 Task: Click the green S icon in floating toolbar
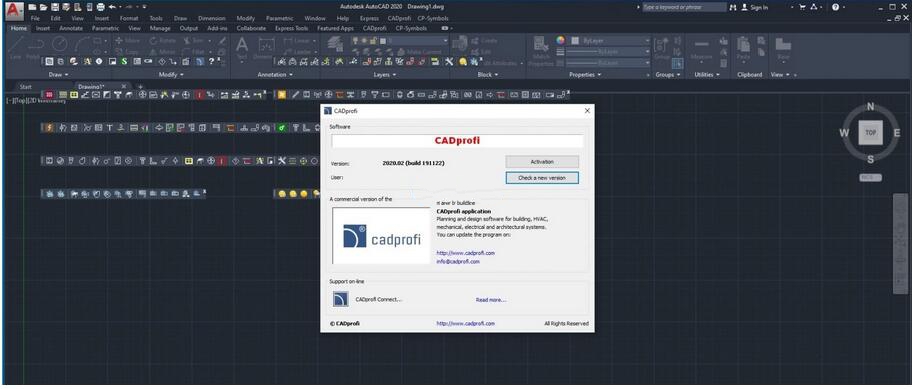click(x=124, y=61)
